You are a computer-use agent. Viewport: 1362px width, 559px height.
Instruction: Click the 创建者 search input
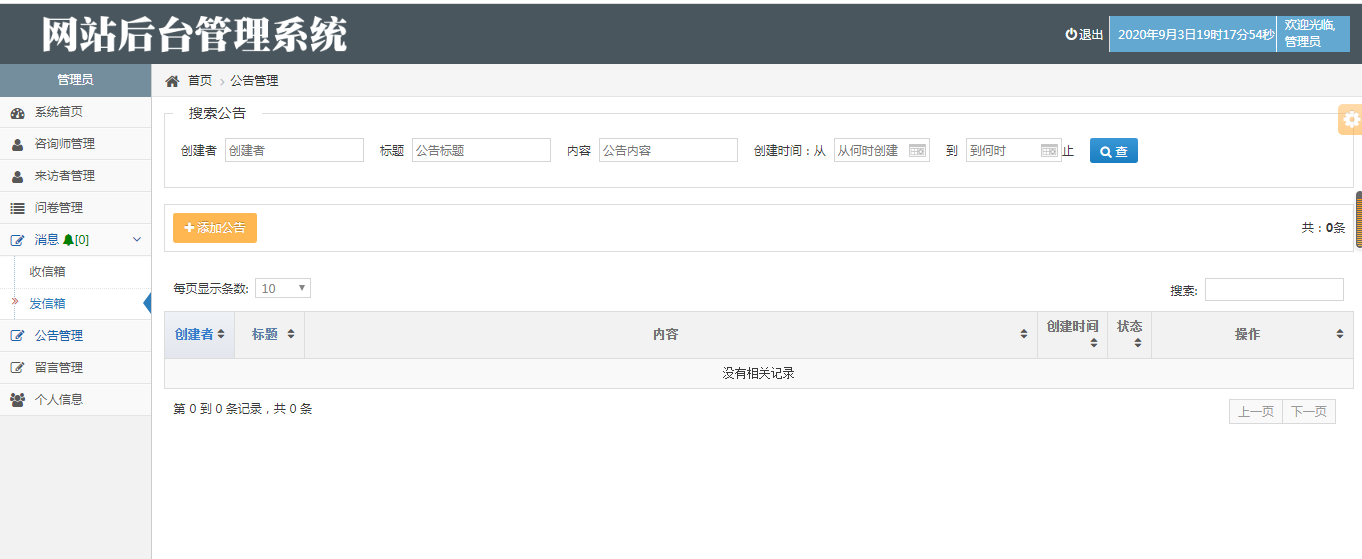(294, 150)
